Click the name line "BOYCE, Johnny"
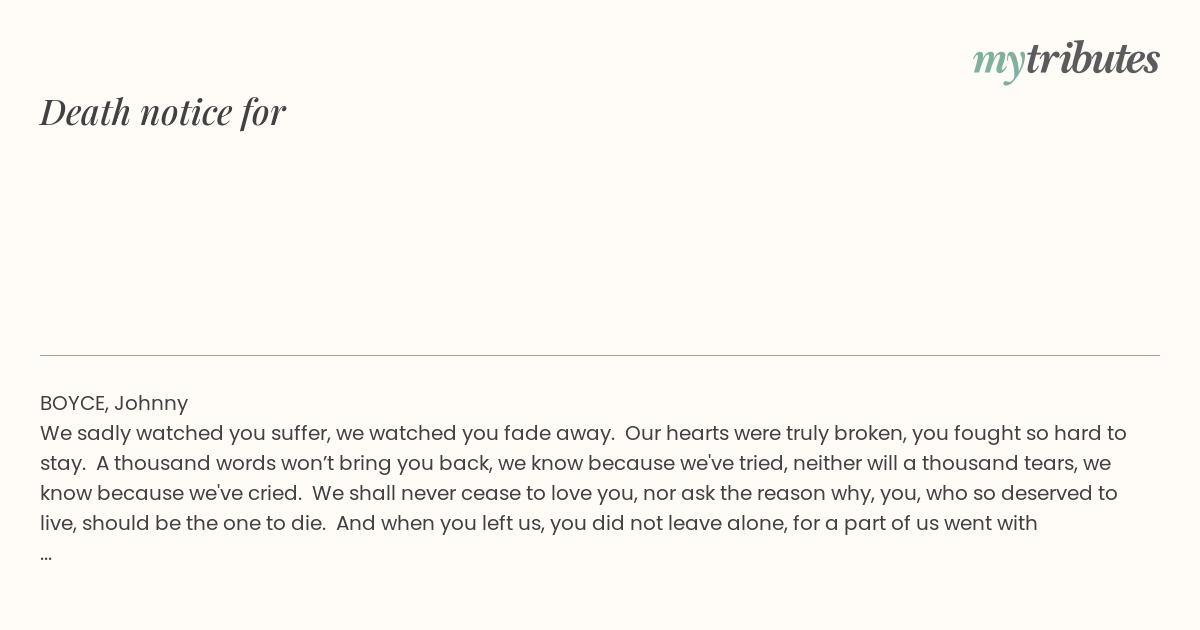 (x=114, y=403)
